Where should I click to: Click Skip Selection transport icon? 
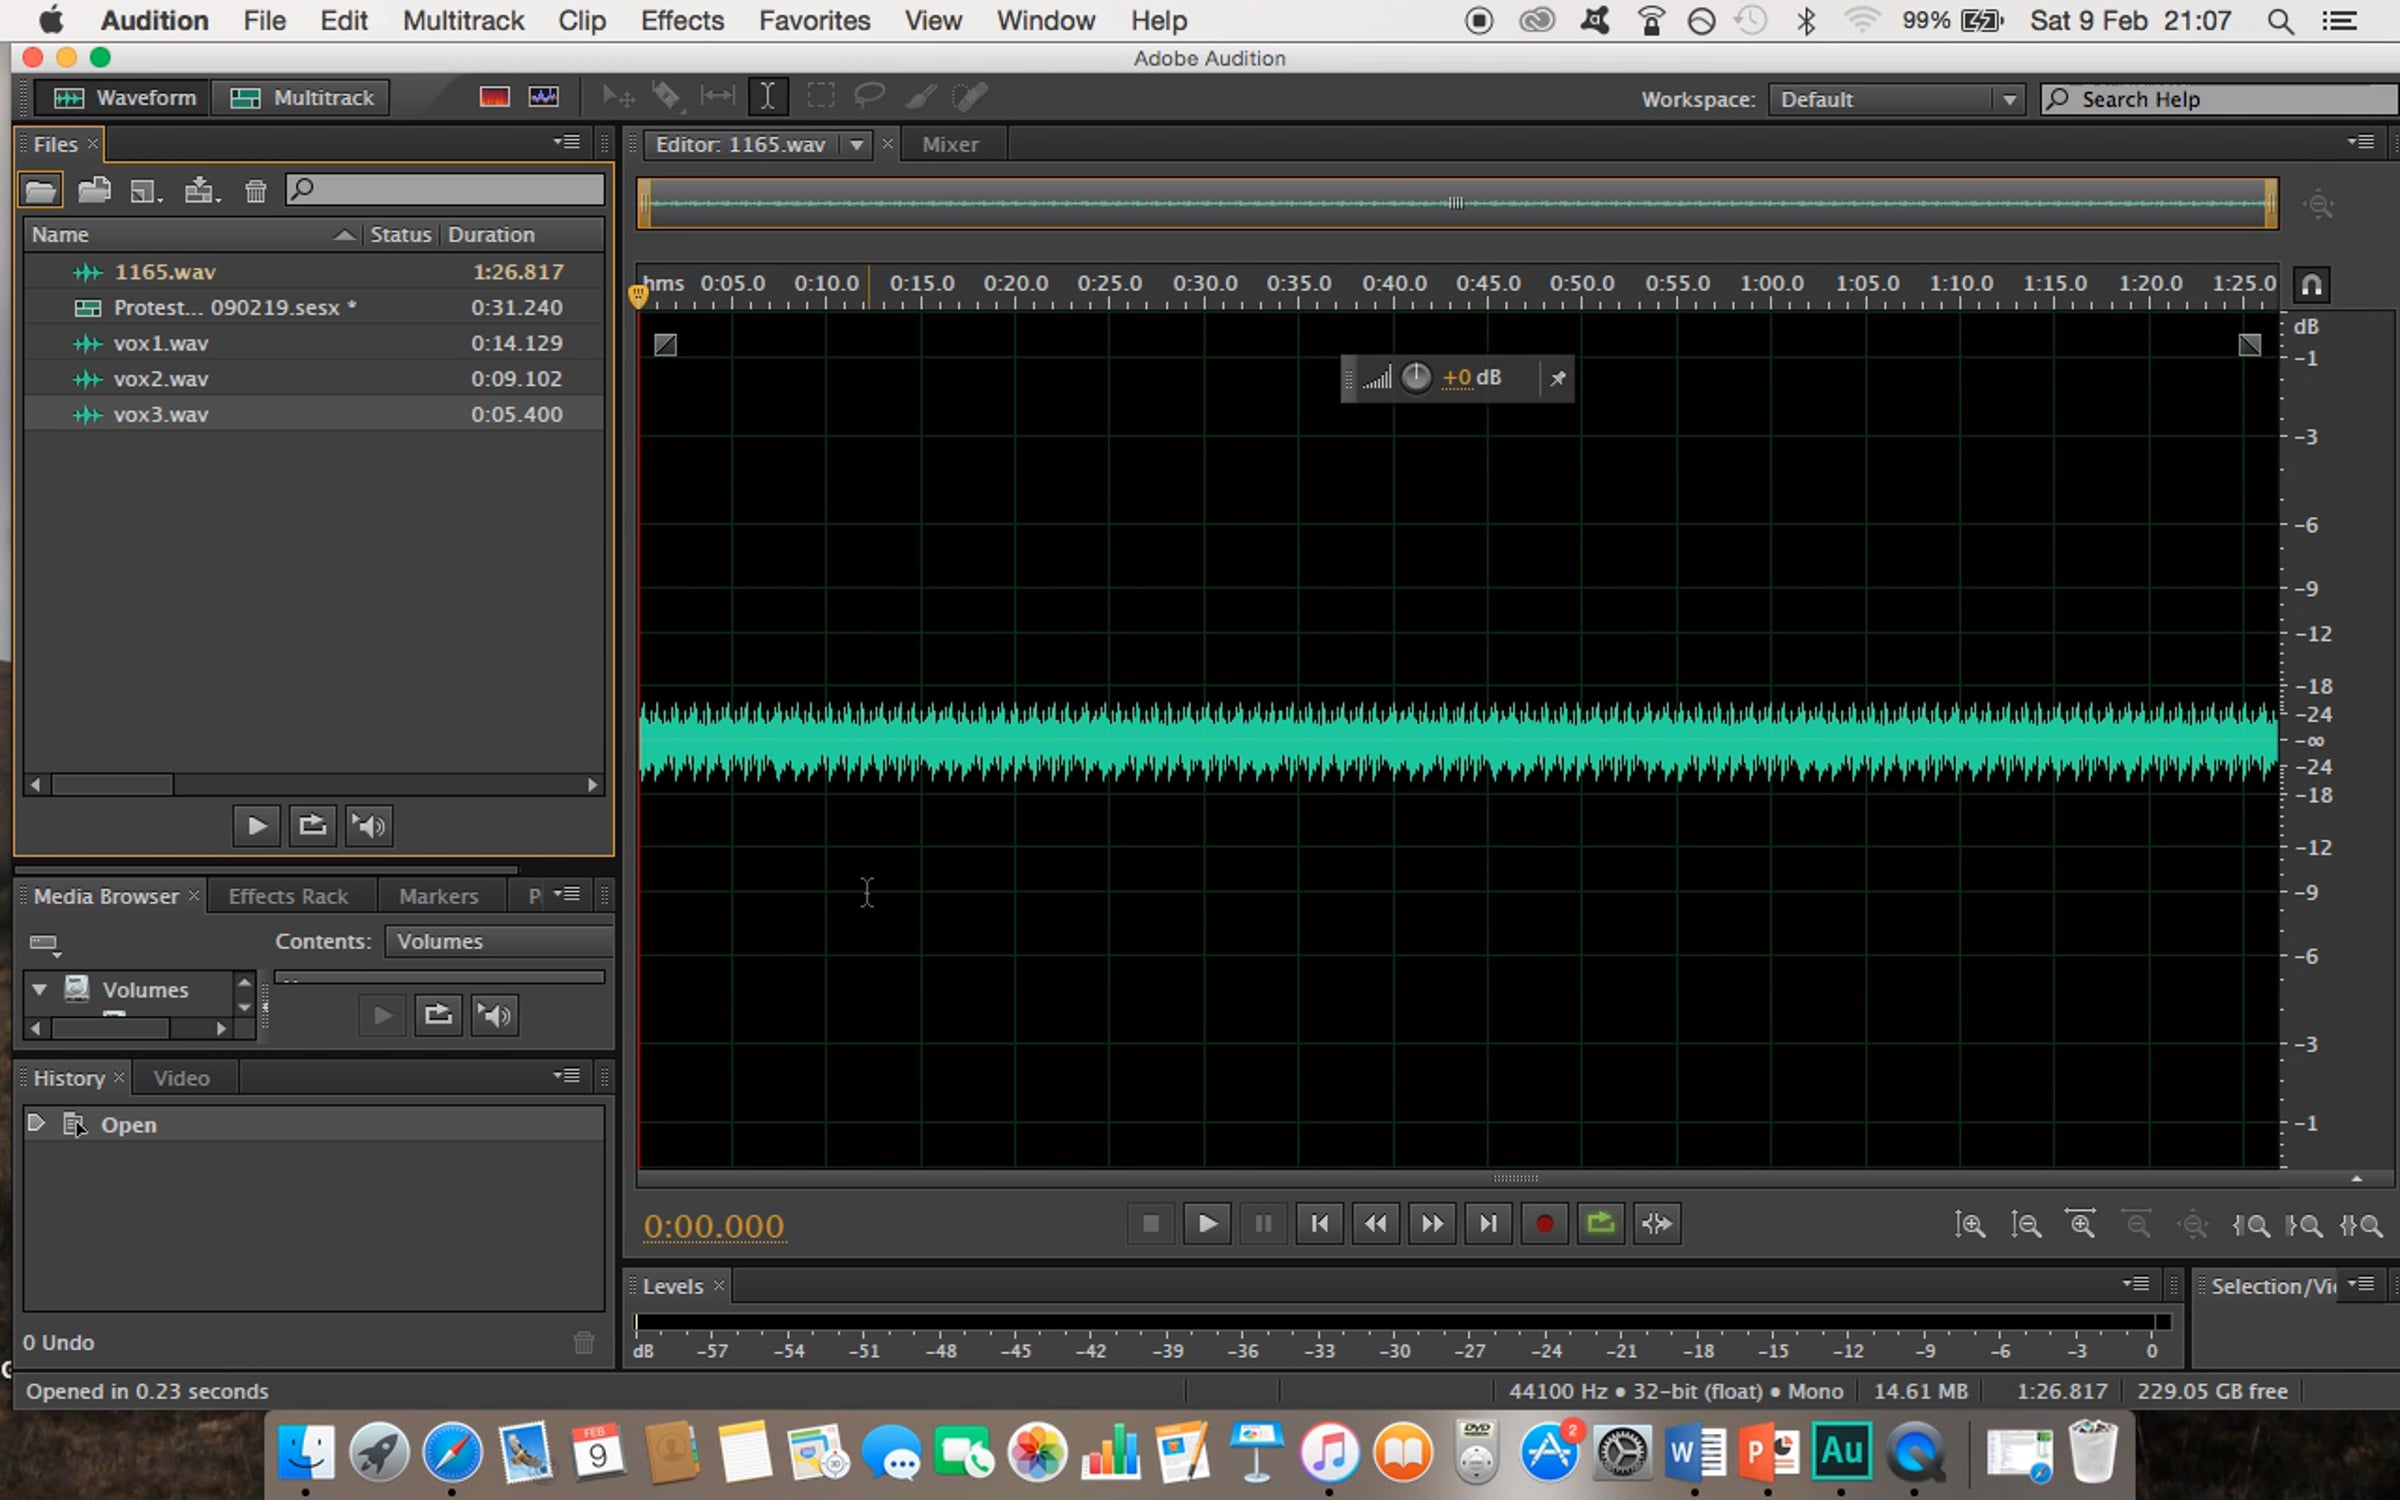(x=1657, y=1224)
